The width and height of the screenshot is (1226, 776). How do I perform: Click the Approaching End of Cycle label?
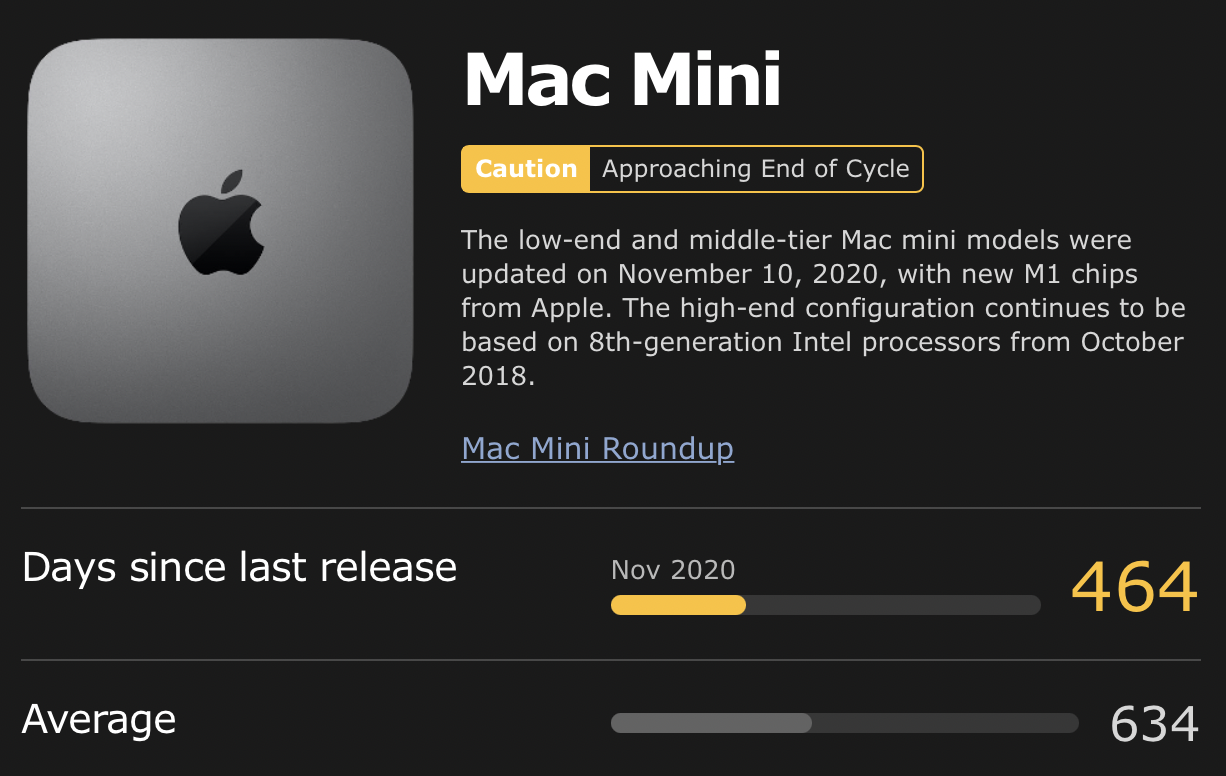pos(755,169)
